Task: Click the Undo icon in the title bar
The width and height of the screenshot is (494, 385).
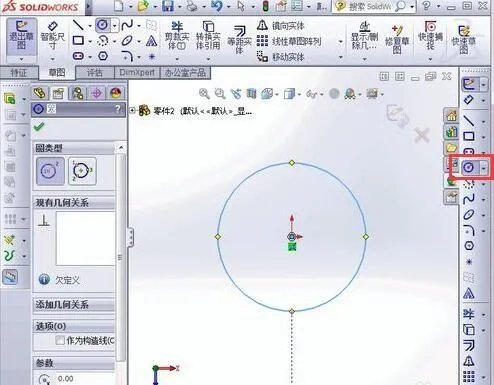Action: pyautogui.click(x=217, y=6)
